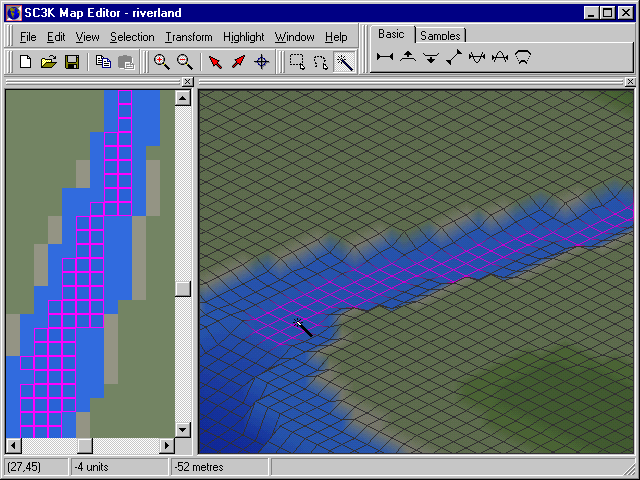This screenshot has width=640, height=480.
Task: Click the overview pane's scroll left arrow
Action: coord(13,445)
